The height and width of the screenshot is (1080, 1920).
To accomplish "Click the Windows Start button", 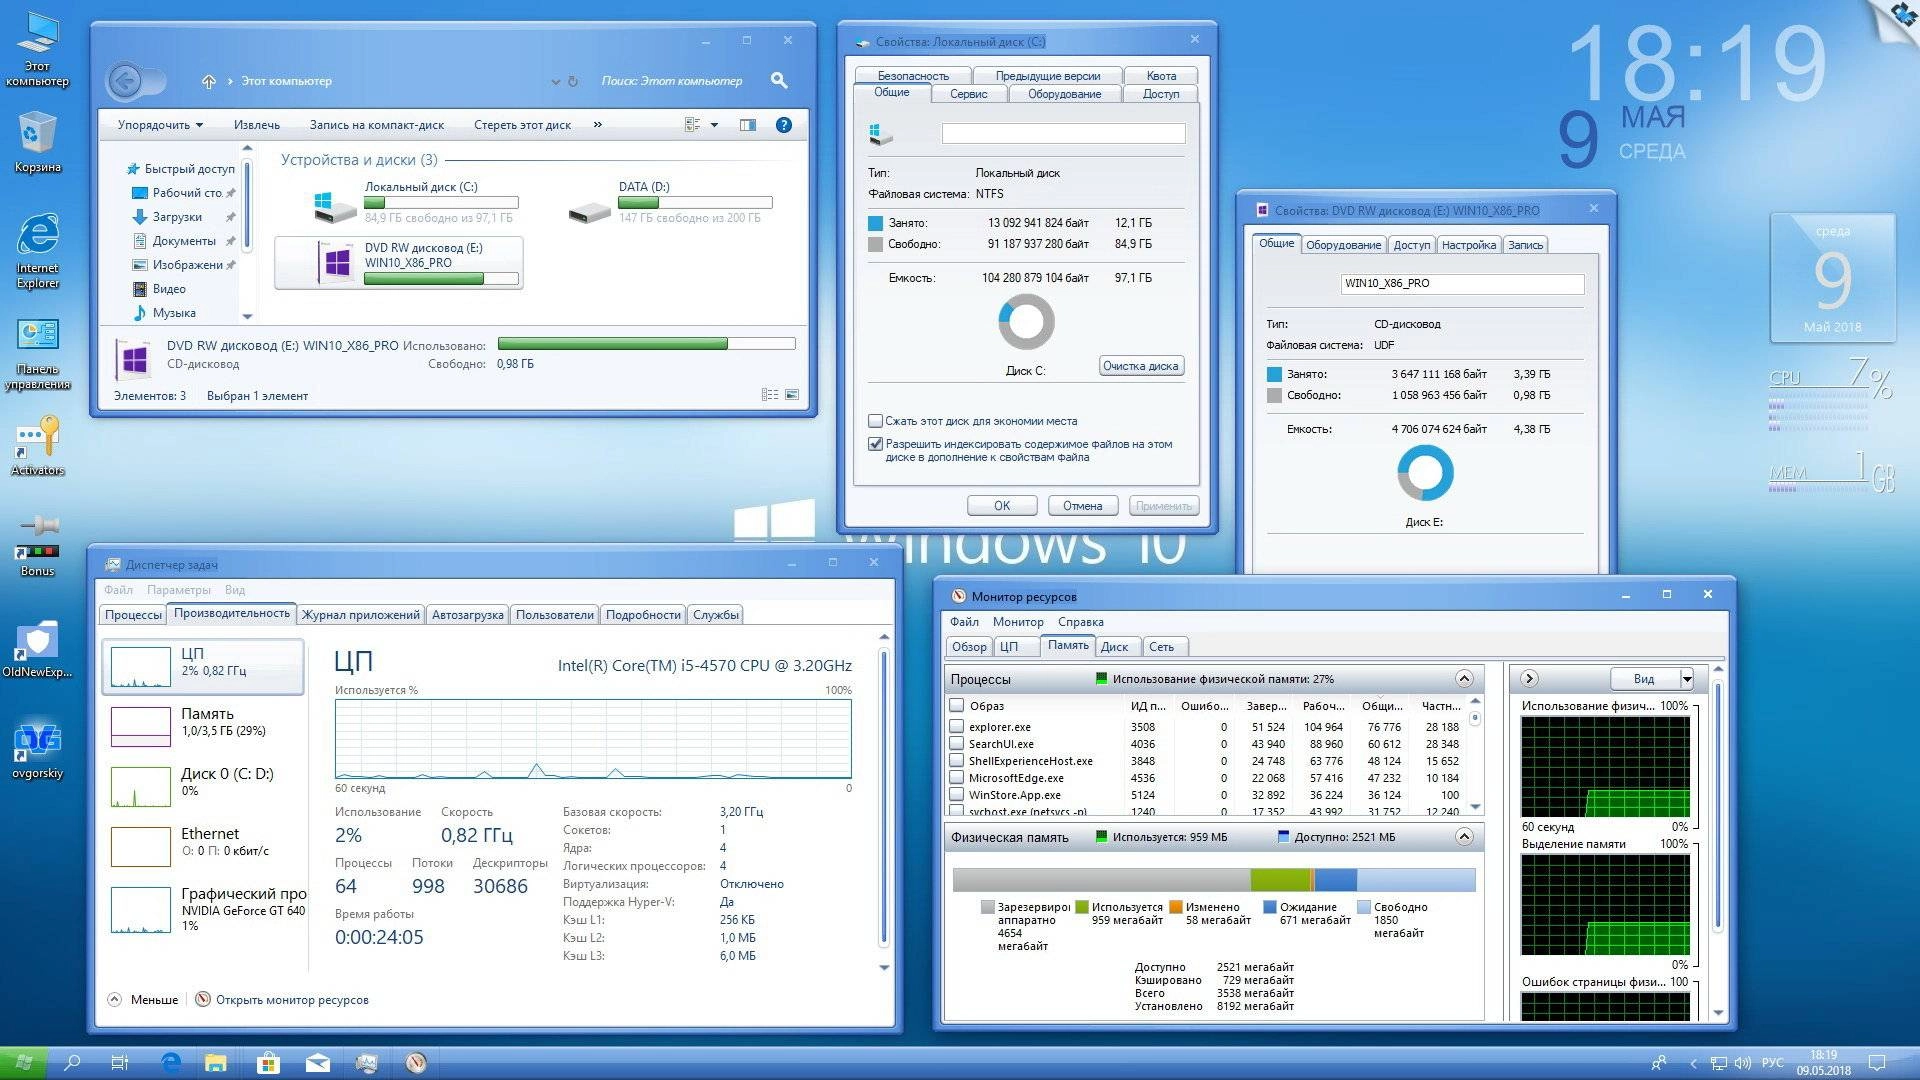I will point(23,1063).
